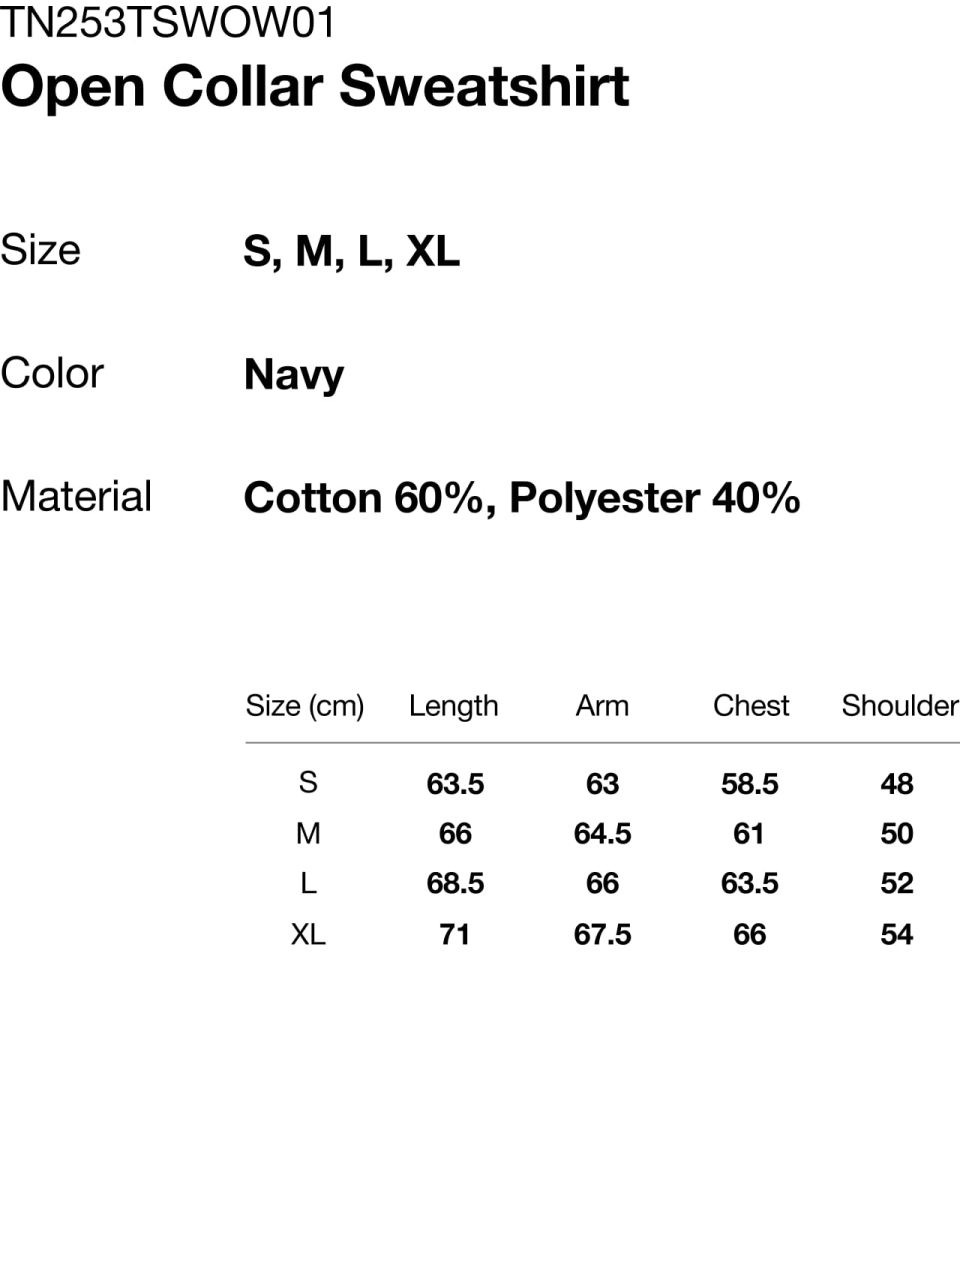Select the Navy color value
960x1281 pixels.
294,375
